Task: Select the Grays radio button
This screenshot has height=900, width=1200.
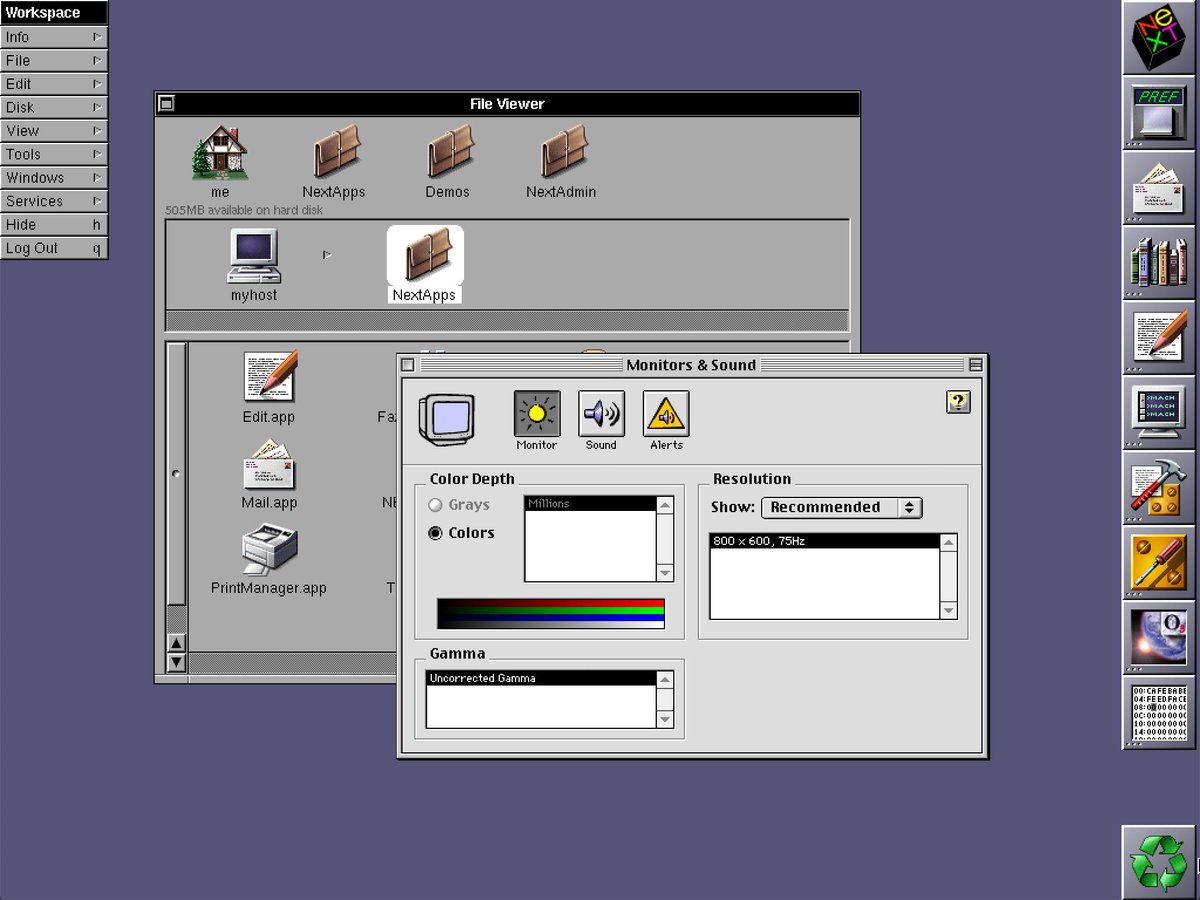Action: (x=435, y=505)
